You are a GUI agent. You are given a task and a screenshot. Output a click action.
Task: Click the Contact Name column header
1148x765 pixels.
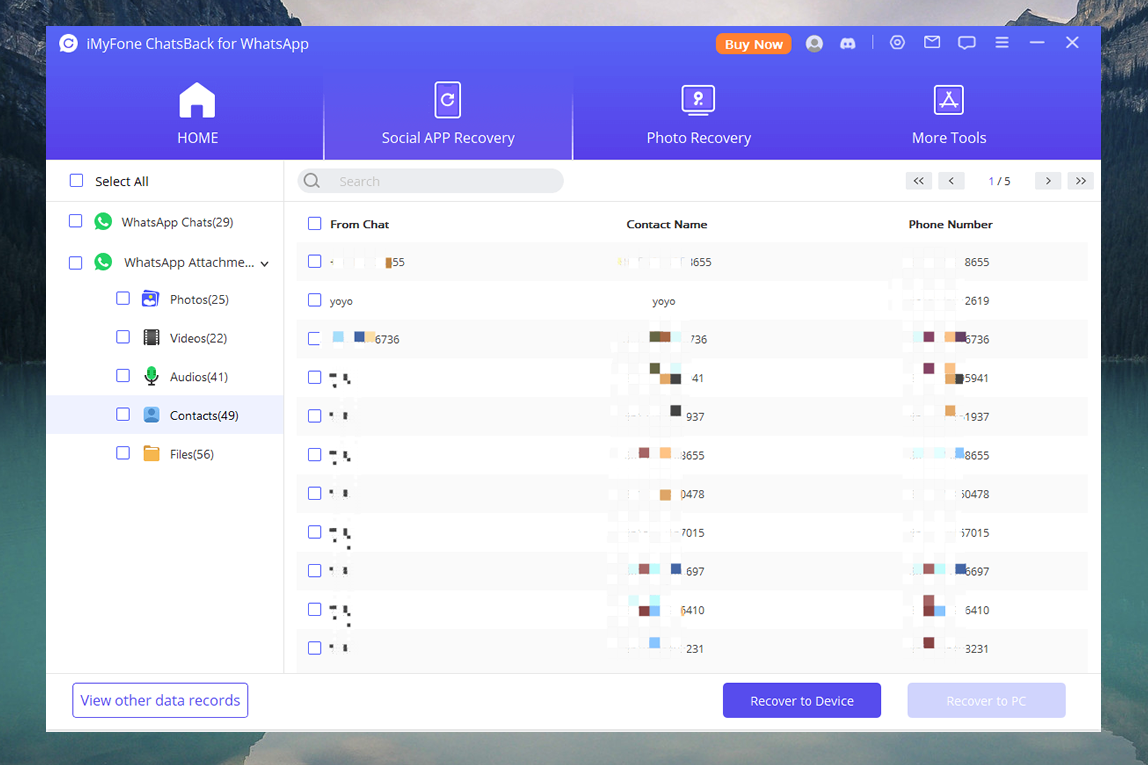tap(666, 224)
